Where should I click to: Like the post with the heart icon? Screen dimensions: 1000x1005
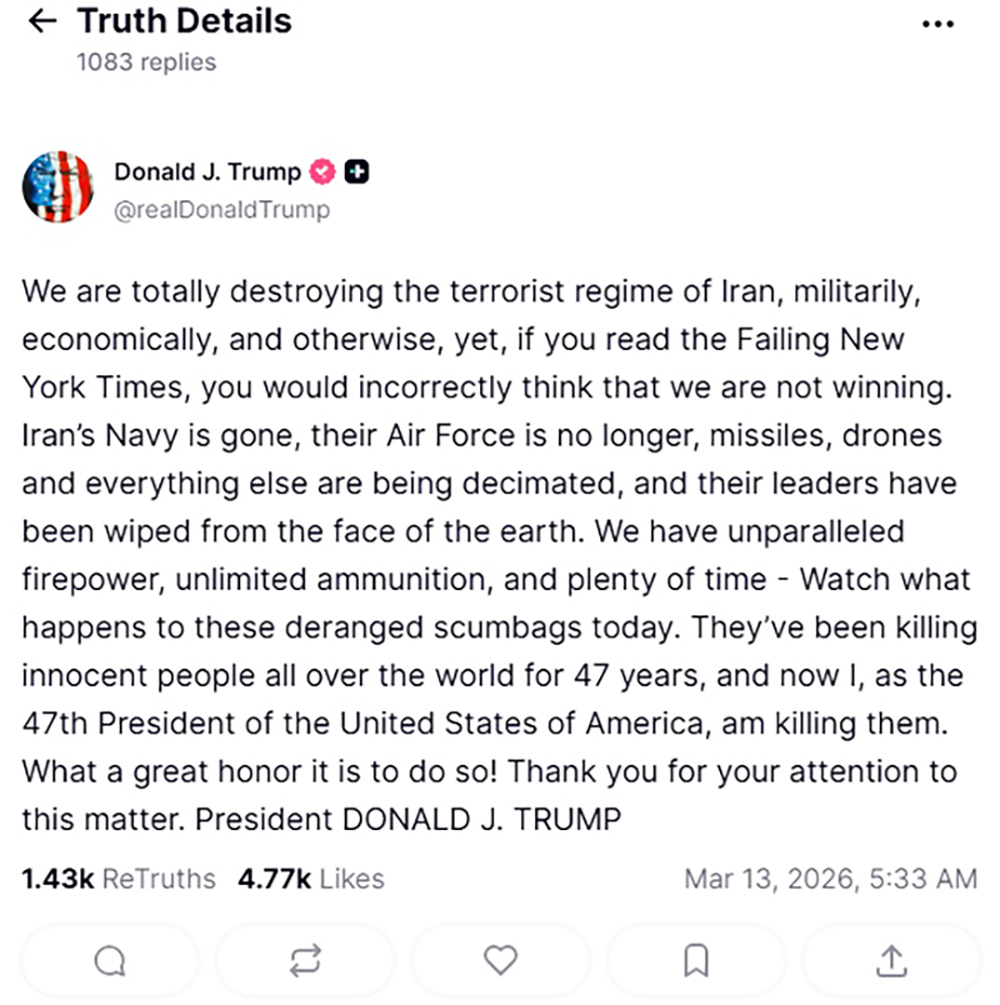click(500, 961)
